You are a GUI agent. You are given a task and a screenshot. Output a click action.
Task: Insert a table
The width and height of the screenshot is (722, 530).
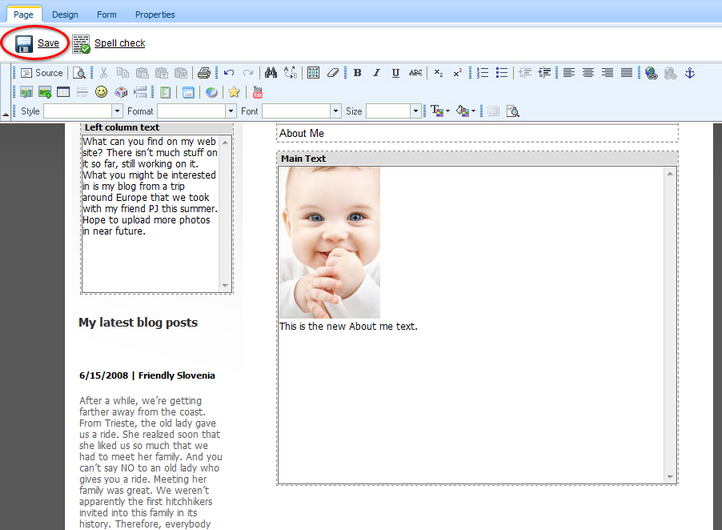tap(64, 92)
